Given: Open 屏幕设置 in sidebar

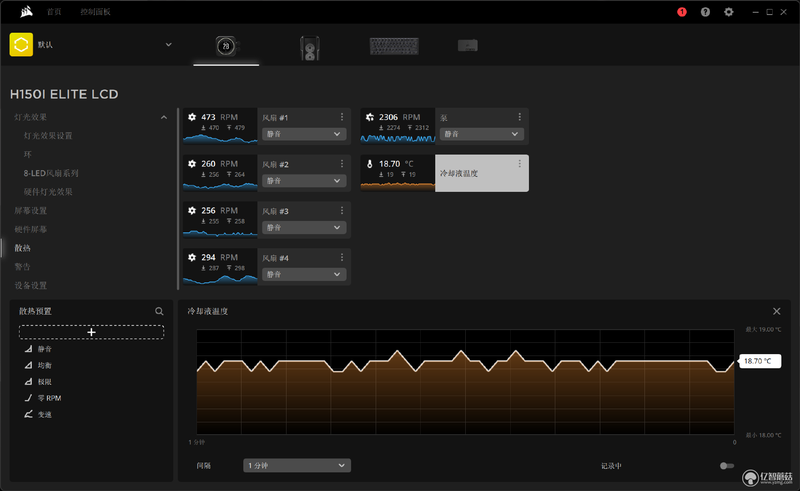Looking at the screenshot, I should (x=31, y=210).
